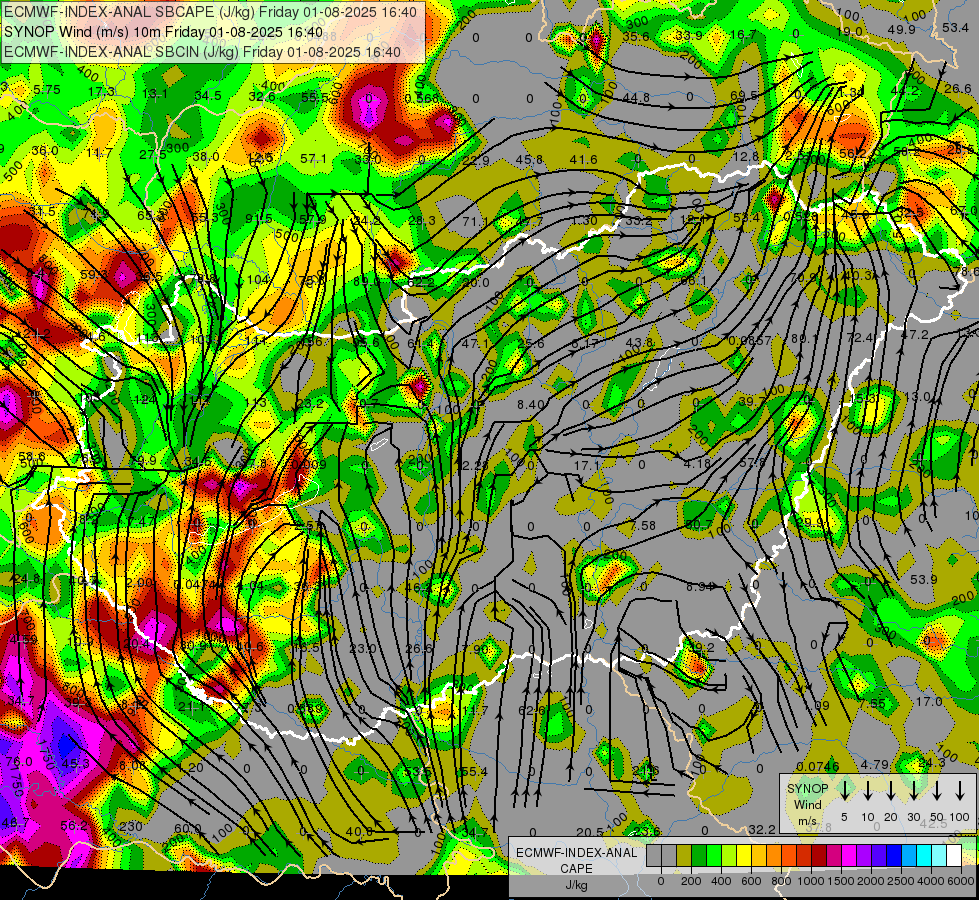The height and width of the screenshot is (900, 979).
Task: Click the map value '17.1'
Action: pyautogui.click(x=586, y=465)
